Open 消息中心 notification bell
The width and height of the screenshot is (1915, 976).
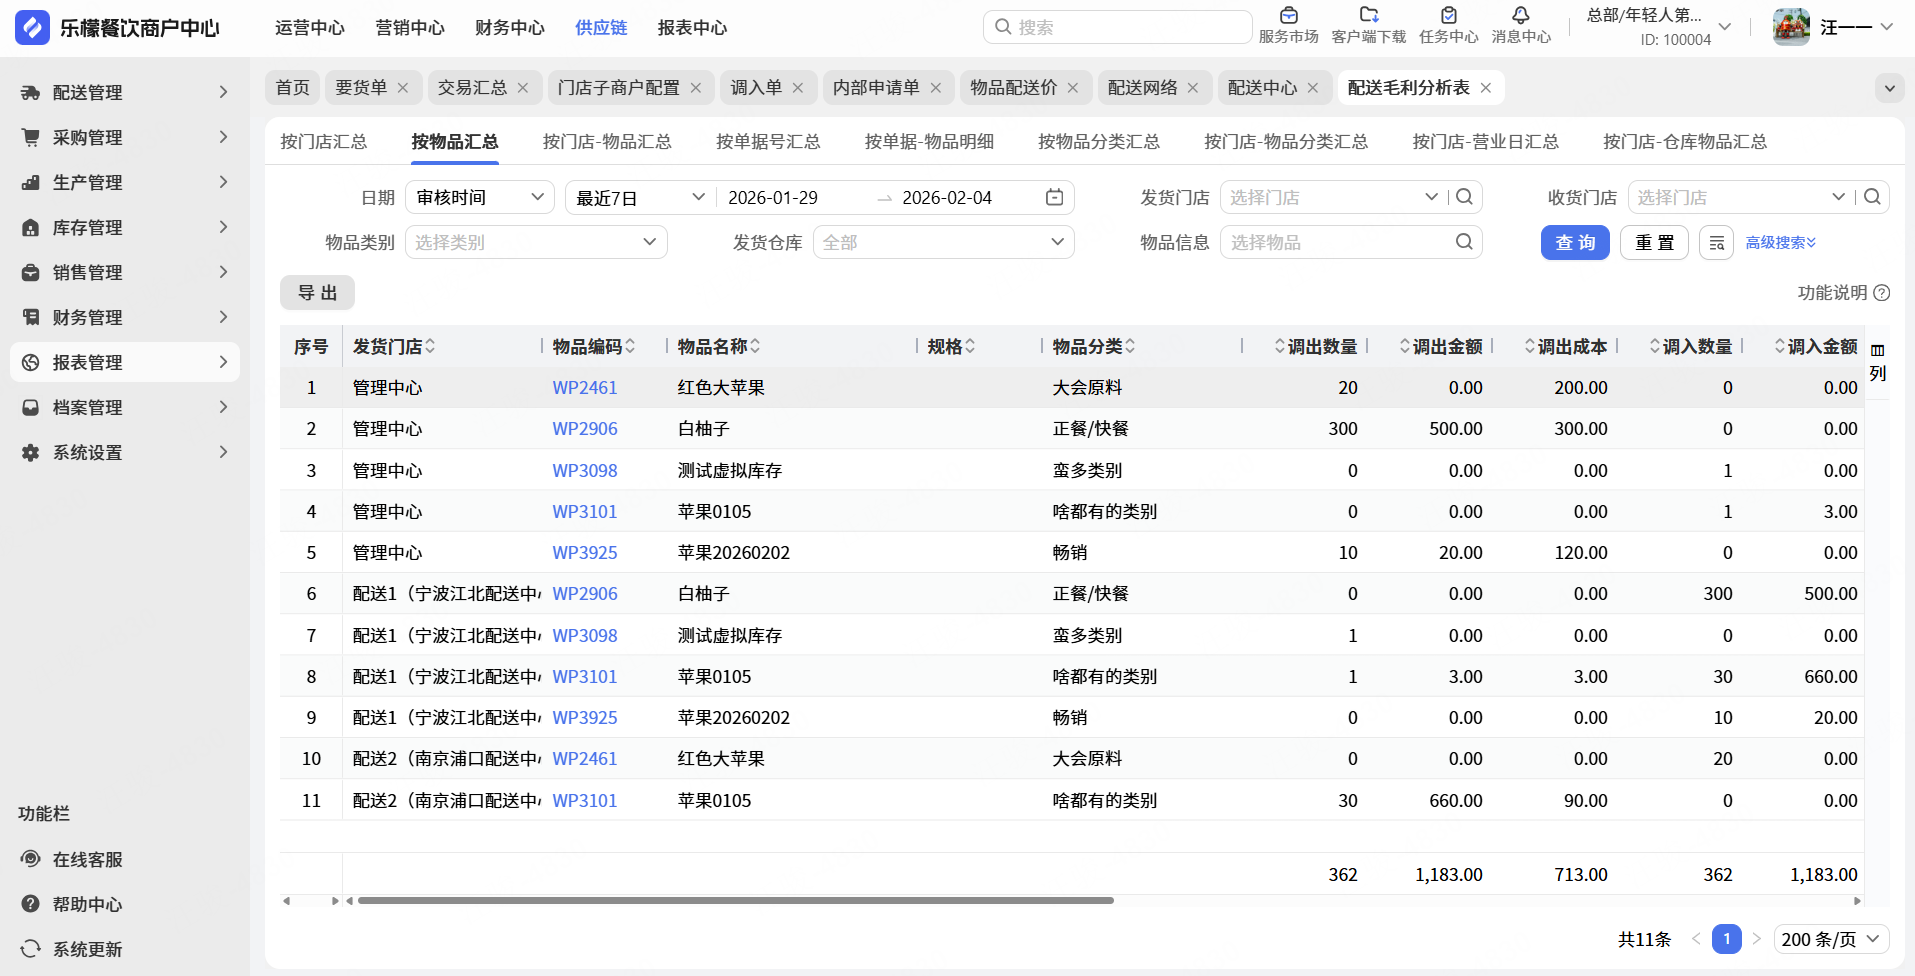pyautogui.click(x=1520, y=16)
